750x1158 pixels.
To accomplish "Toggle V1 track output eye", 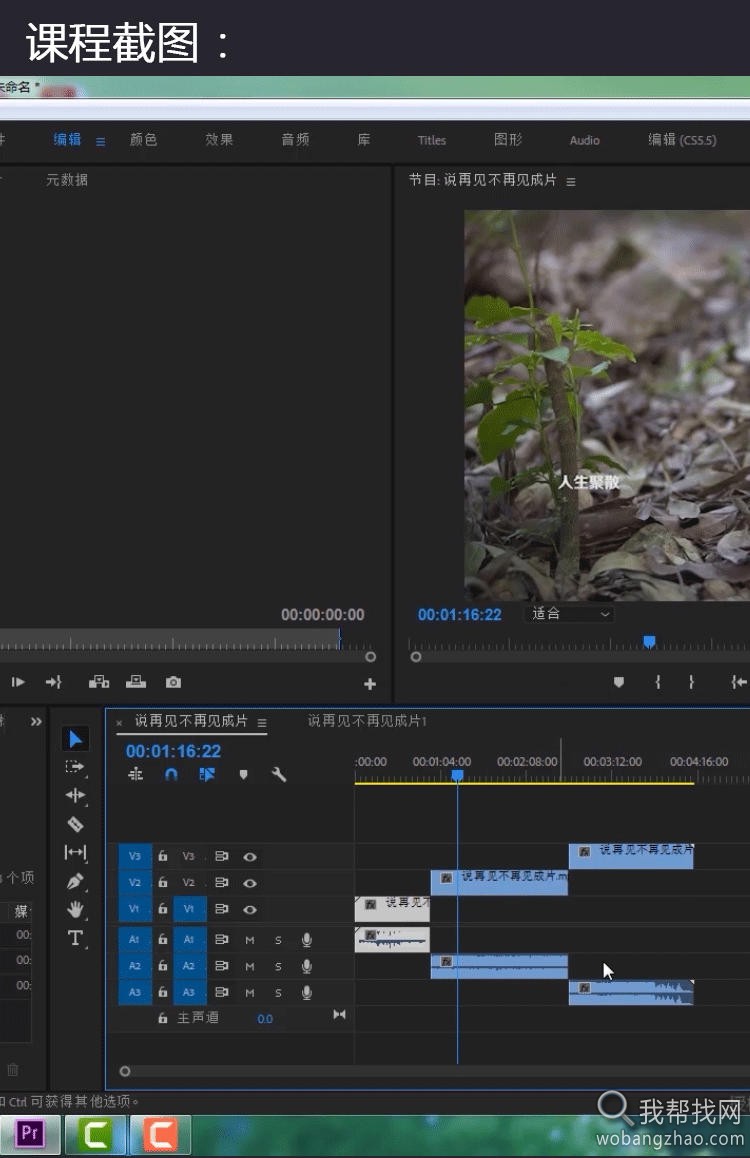I will (x=250, y=909).
